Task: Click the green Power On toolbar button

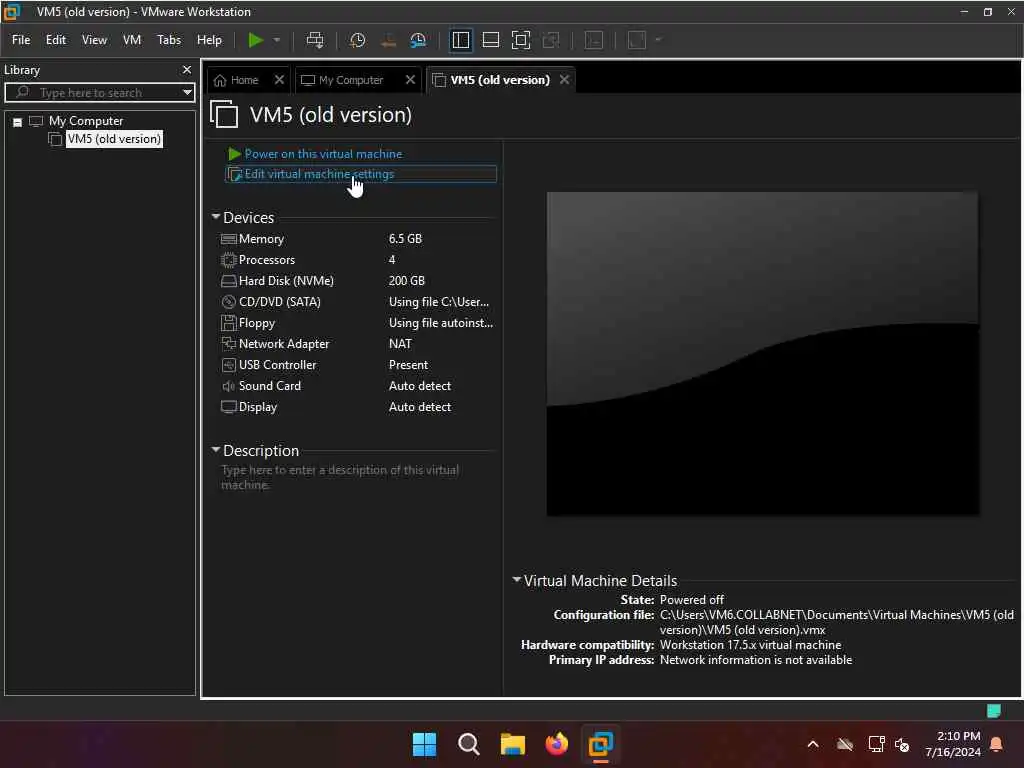Action: click(x=255, y=40)
